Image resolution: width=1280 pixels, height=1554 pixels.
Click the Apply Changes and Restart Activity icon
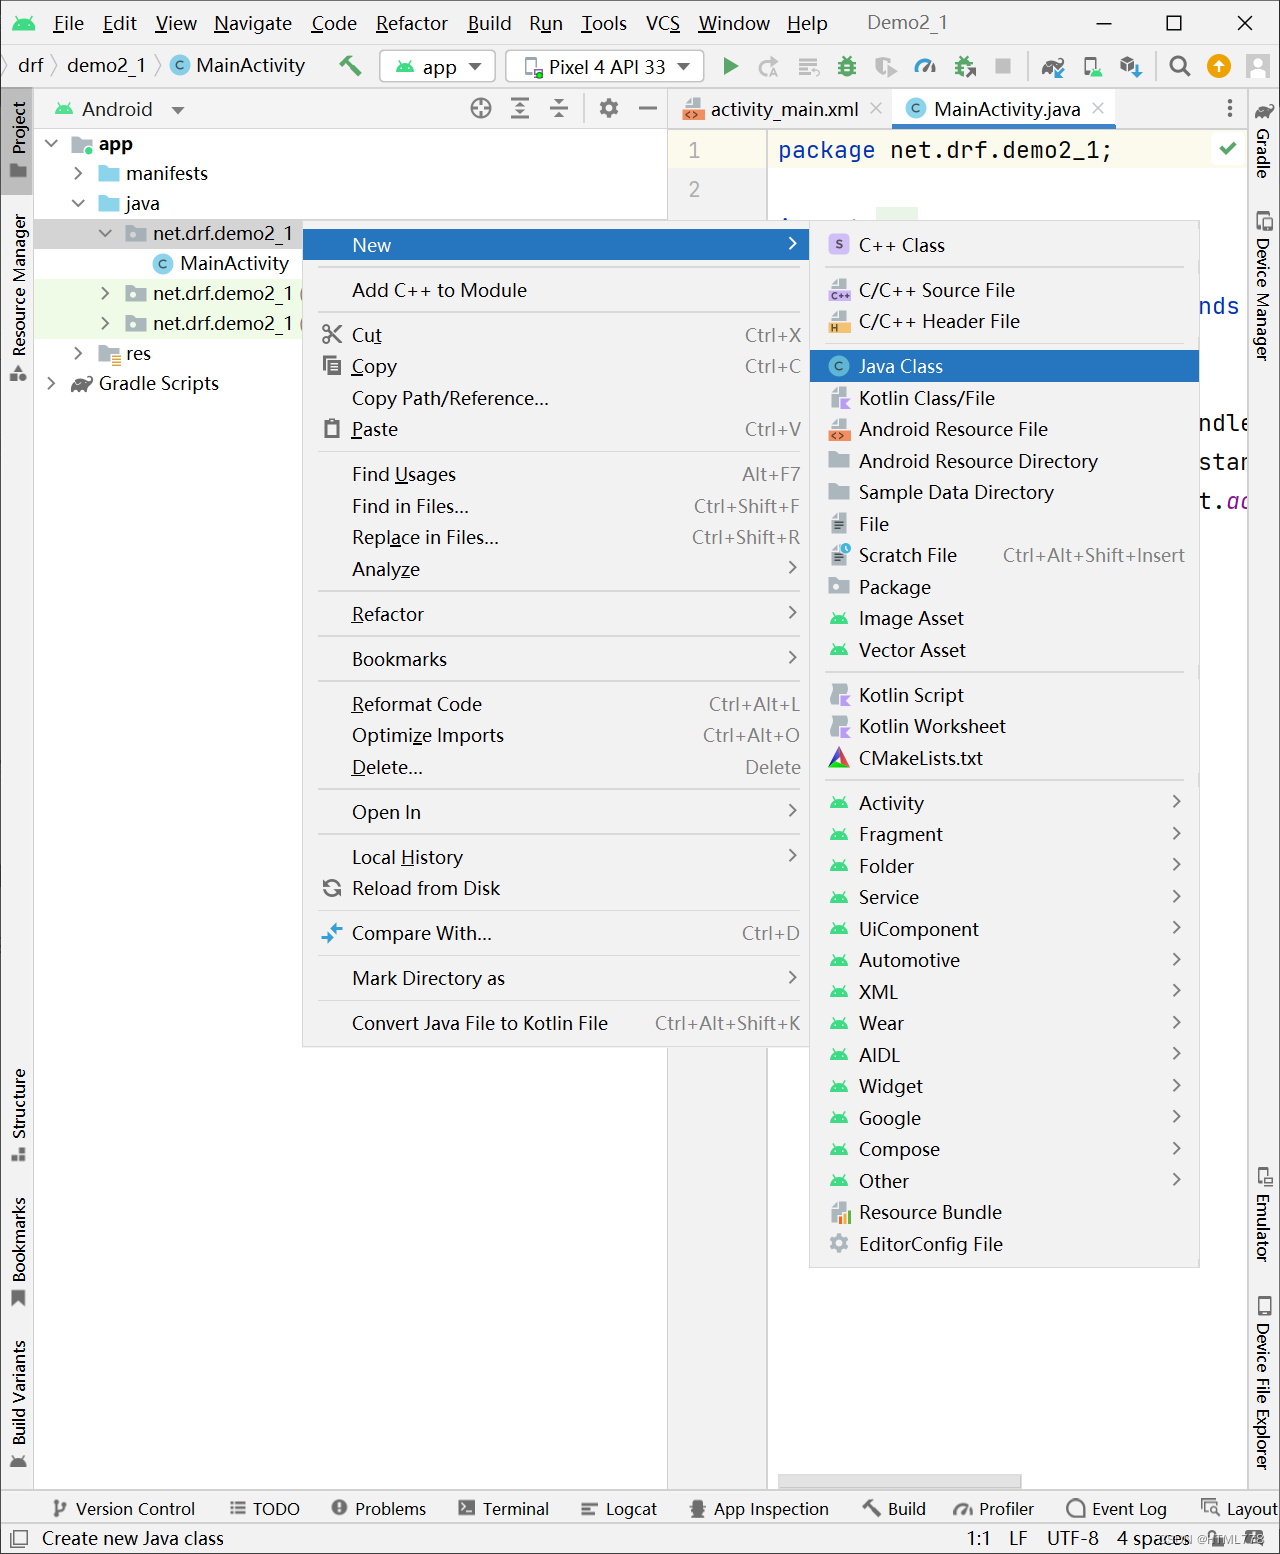(769, 66)
